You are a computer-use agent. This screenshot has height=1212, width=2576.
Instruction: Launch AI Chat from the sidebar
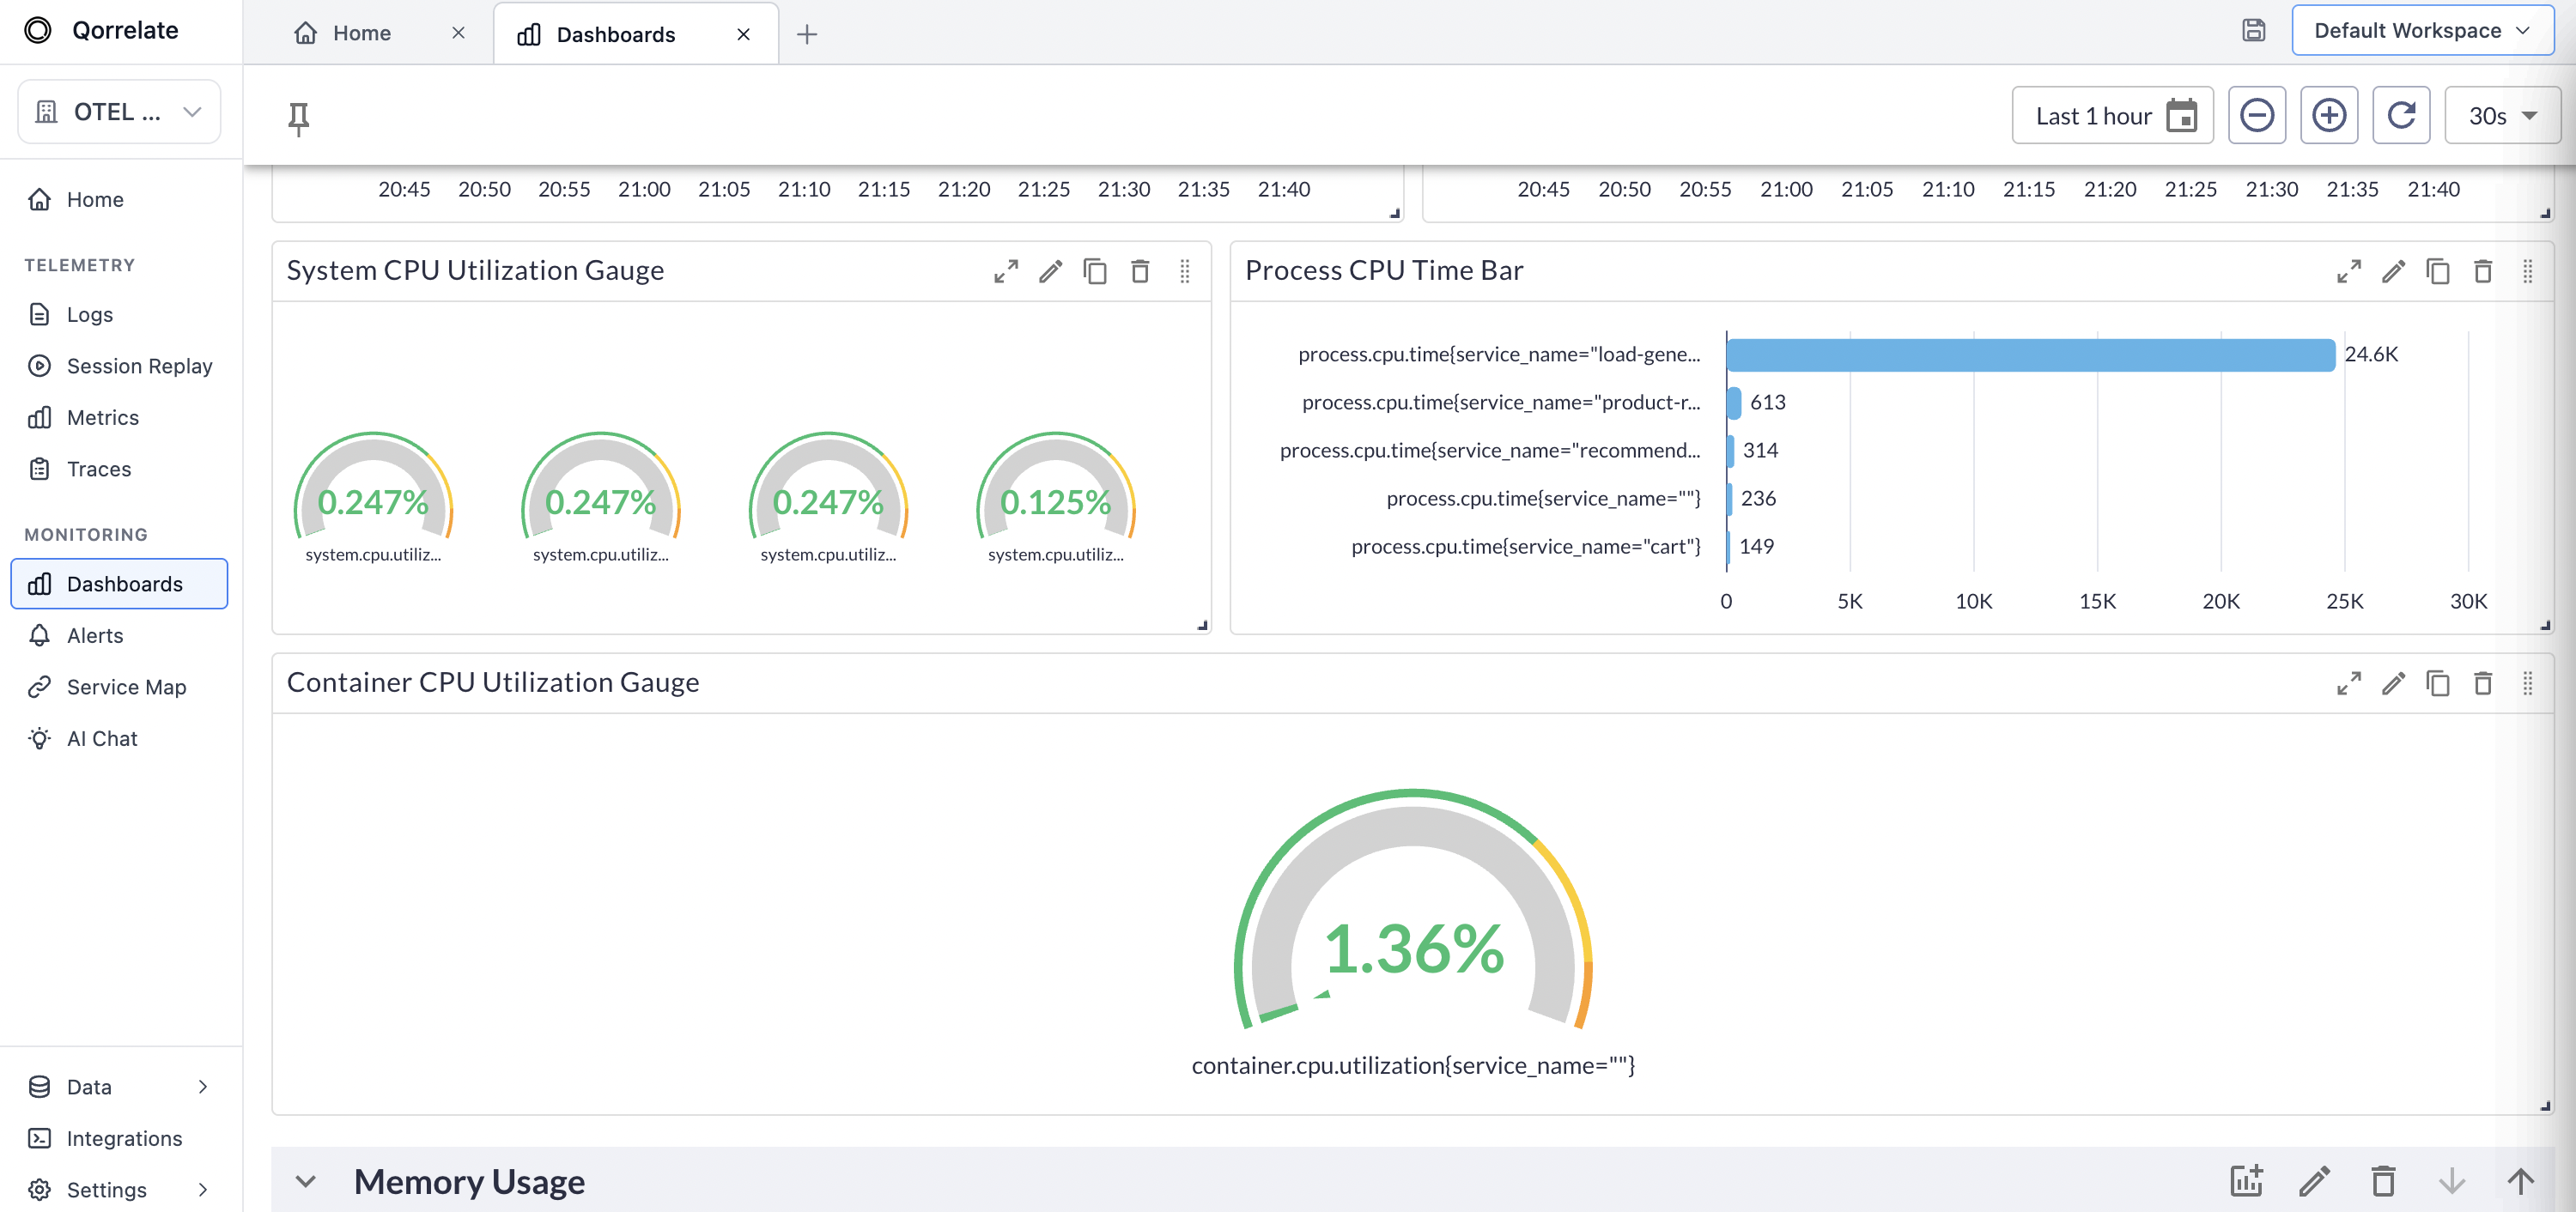tap(101, 738)
